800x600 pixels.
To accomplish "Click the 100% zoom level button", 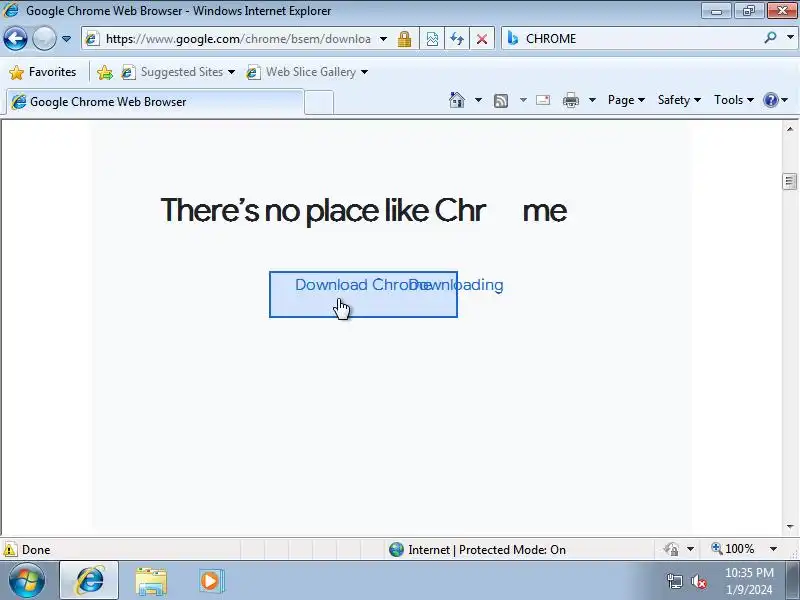I will coord(732,549).
